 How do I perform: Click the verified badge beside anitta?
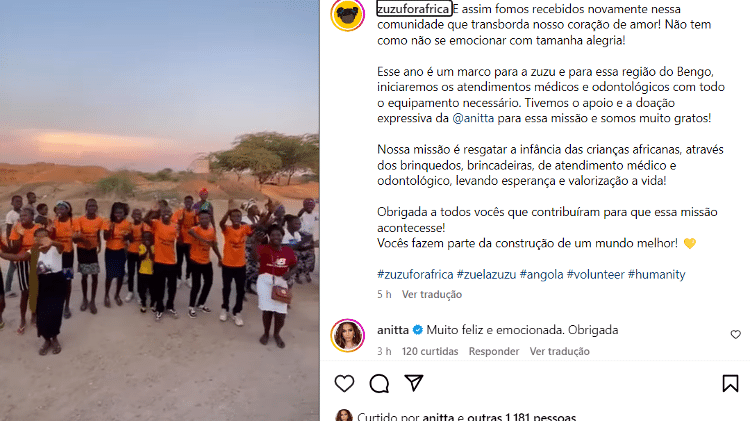tap(418, 330)
